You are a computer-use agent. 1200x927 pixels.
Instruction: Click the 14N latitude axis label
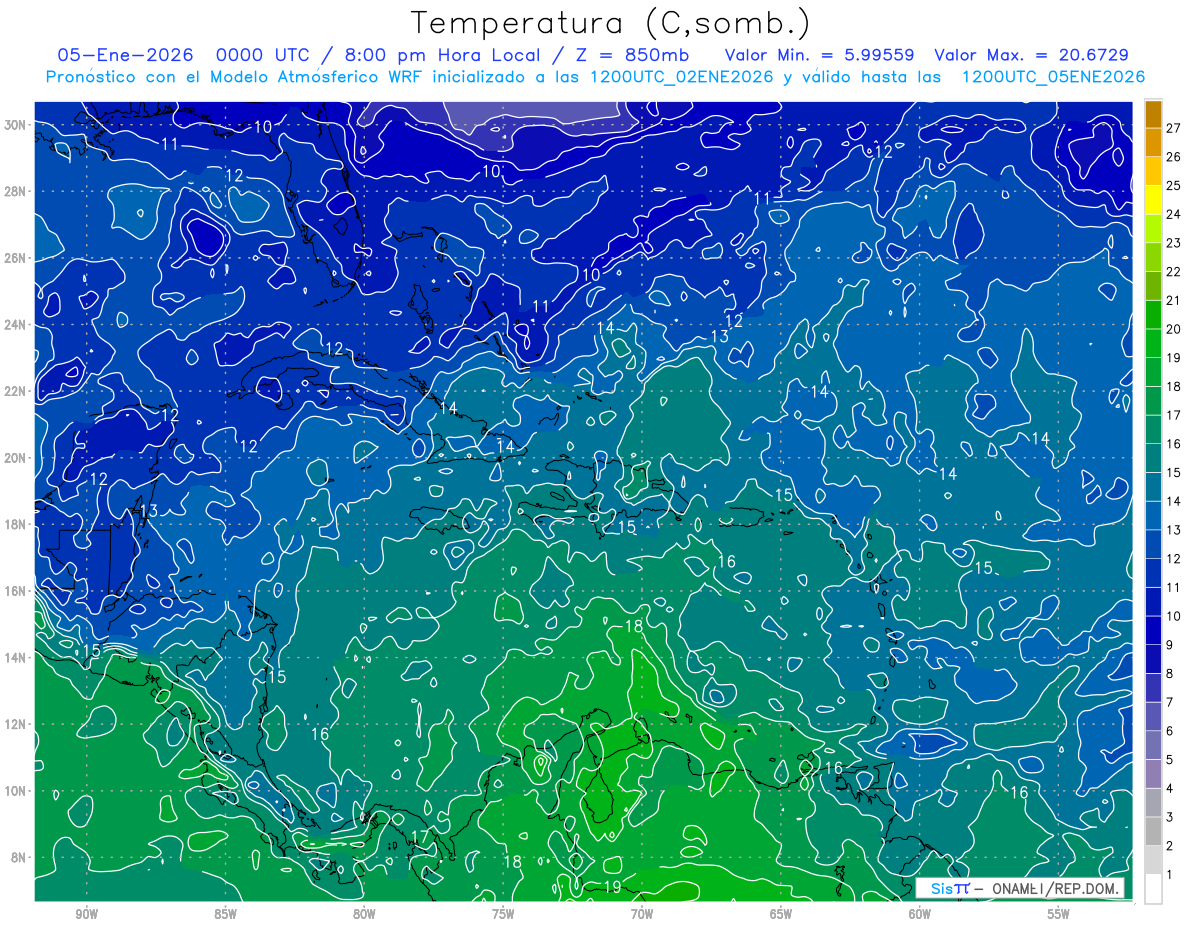coord(16,657)
